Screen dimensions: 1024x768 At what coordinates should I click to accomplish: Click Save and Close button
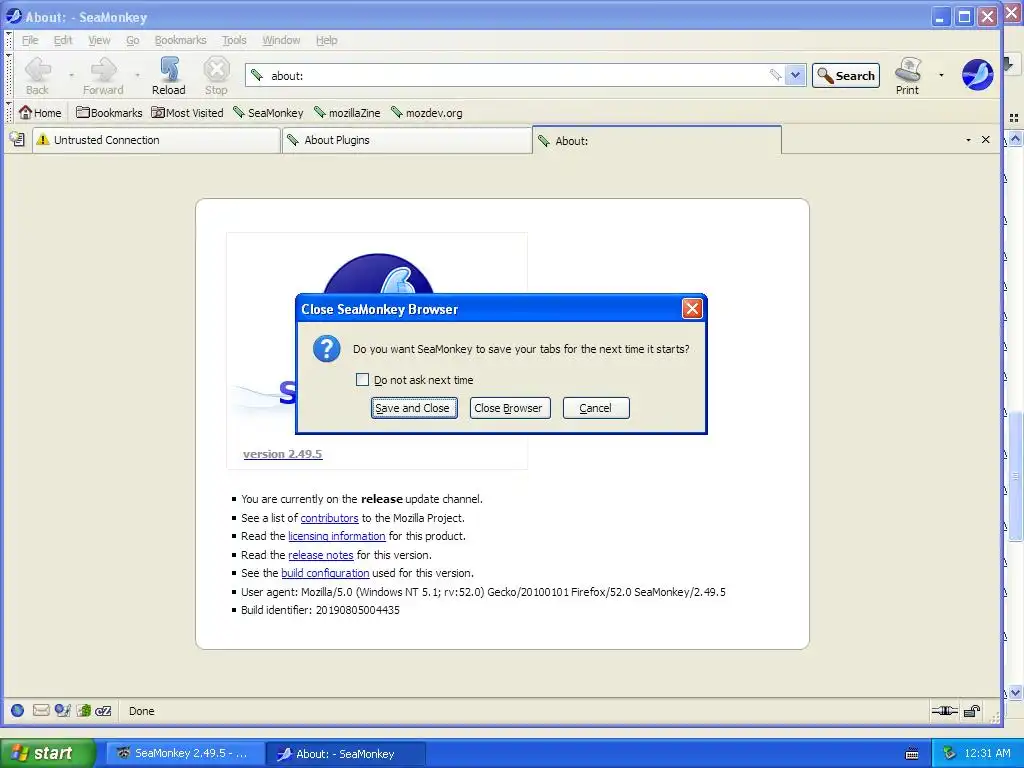(414, 408)
